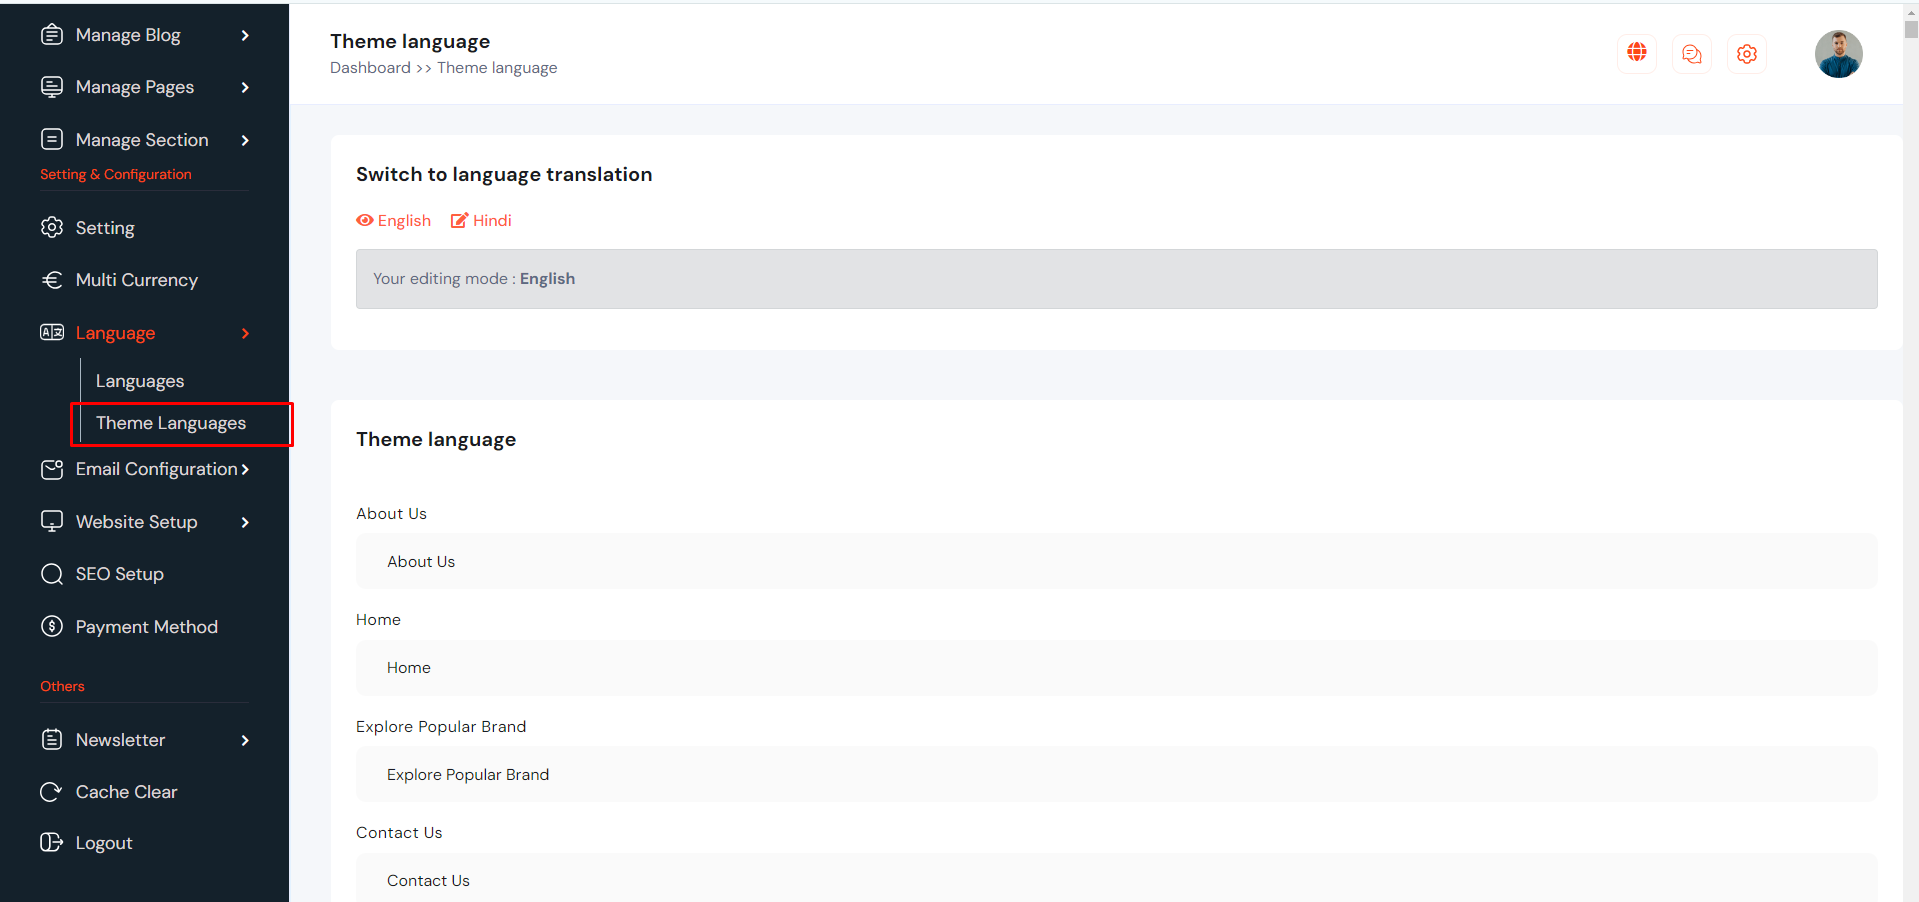This screenshot has height=902, width=1919.
Task: Click the Logout icon in sidebar
Action: point(51,842)
